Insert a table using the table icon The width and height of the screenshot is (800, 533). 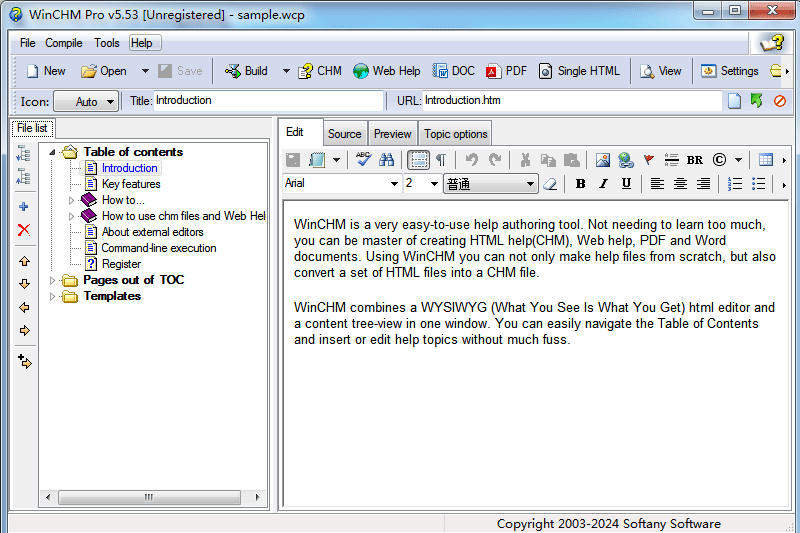(766, 160)
